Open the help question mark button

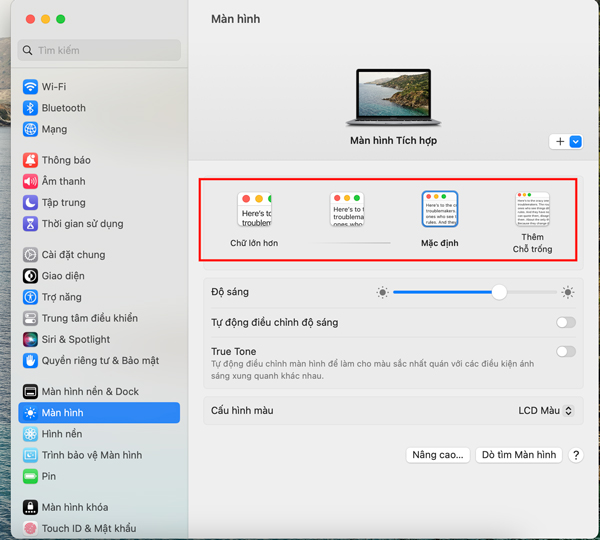(576, 455)
